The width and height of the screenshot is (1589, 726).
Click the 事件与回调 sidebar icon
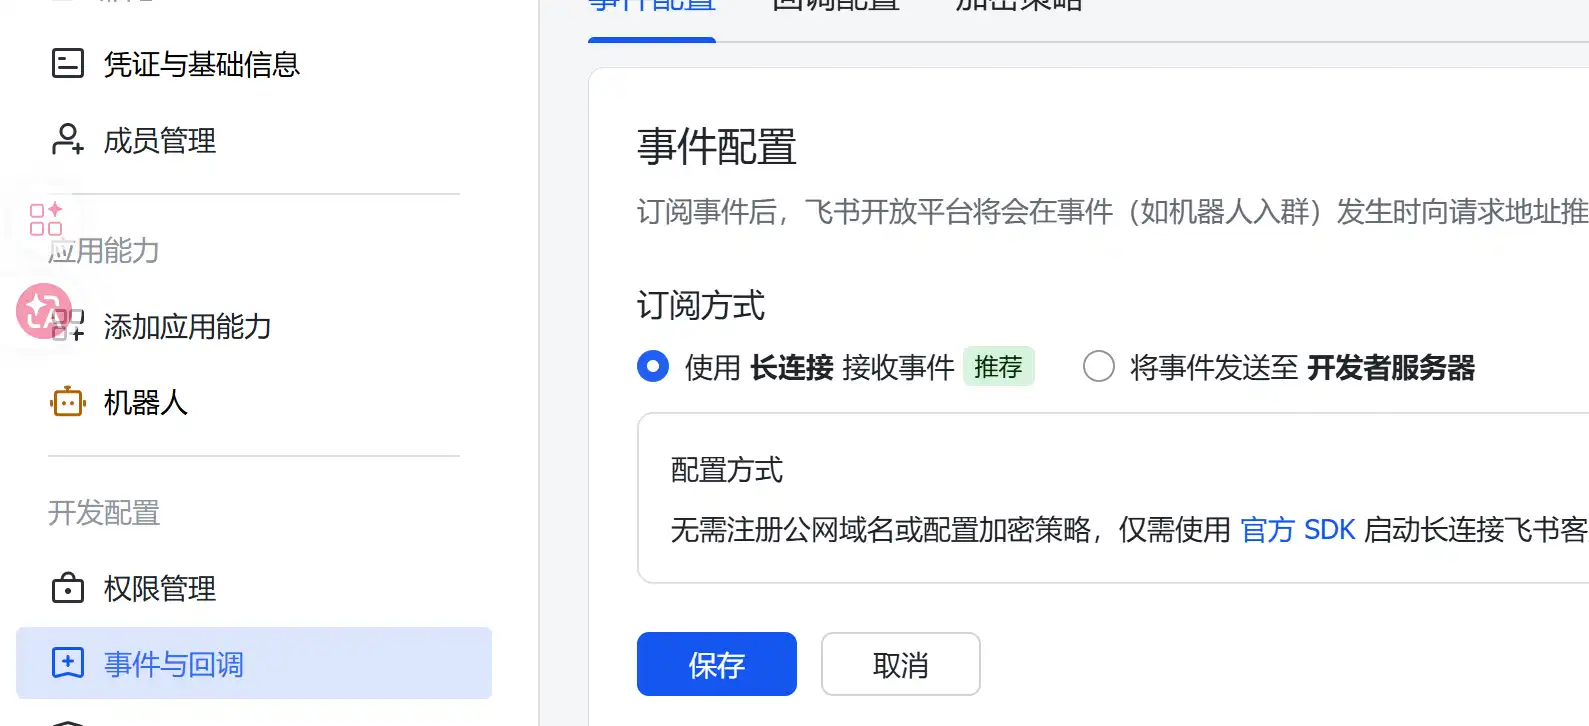click(x=67, y=662)
